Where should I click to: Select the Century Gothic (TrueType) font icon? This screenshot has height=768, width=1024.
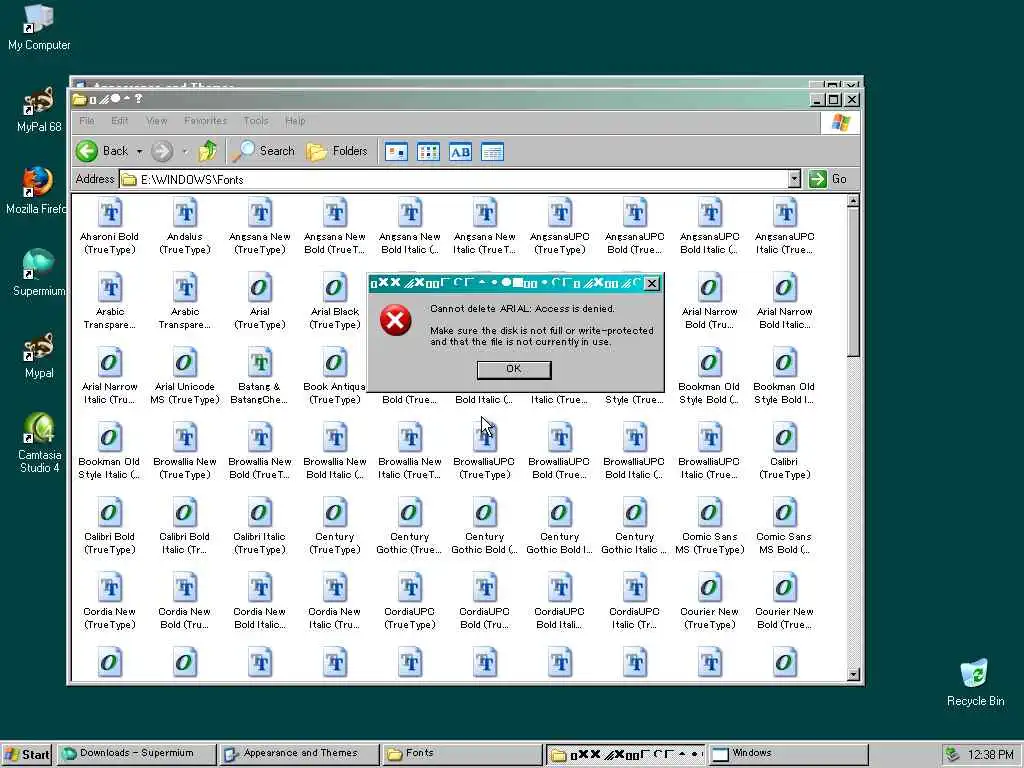pyautogui.click(x=410, y=526)
